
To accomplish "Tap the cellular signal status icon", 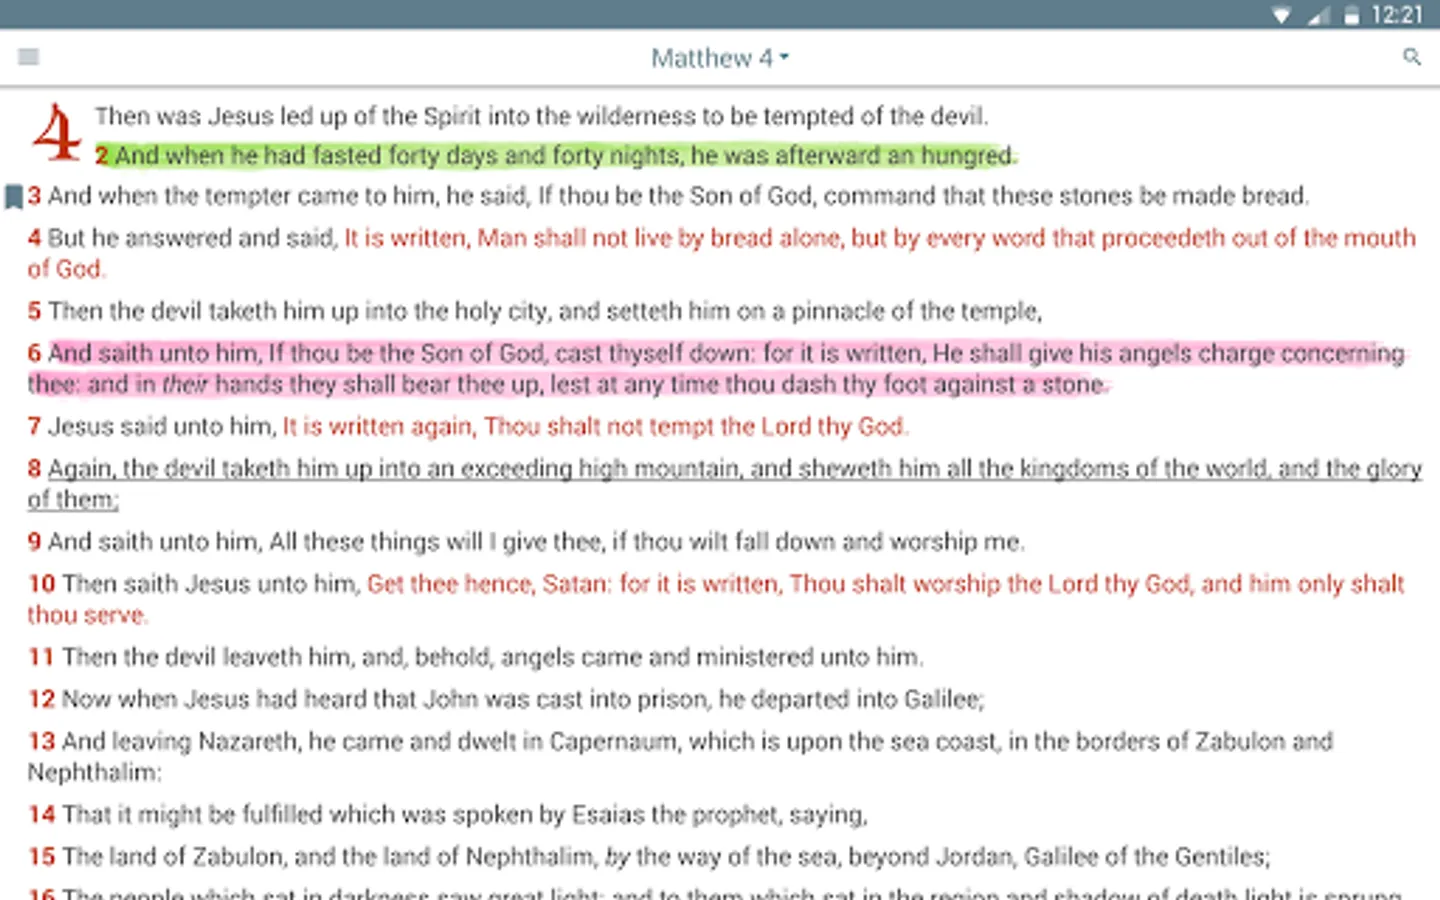I will [1318, 15].
